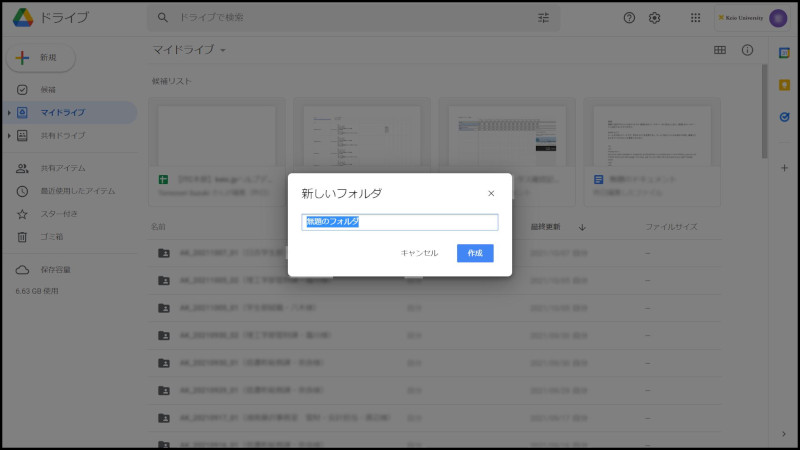Open Google Tasks in side panel
The image size is (800, 450).
(784, 116)
